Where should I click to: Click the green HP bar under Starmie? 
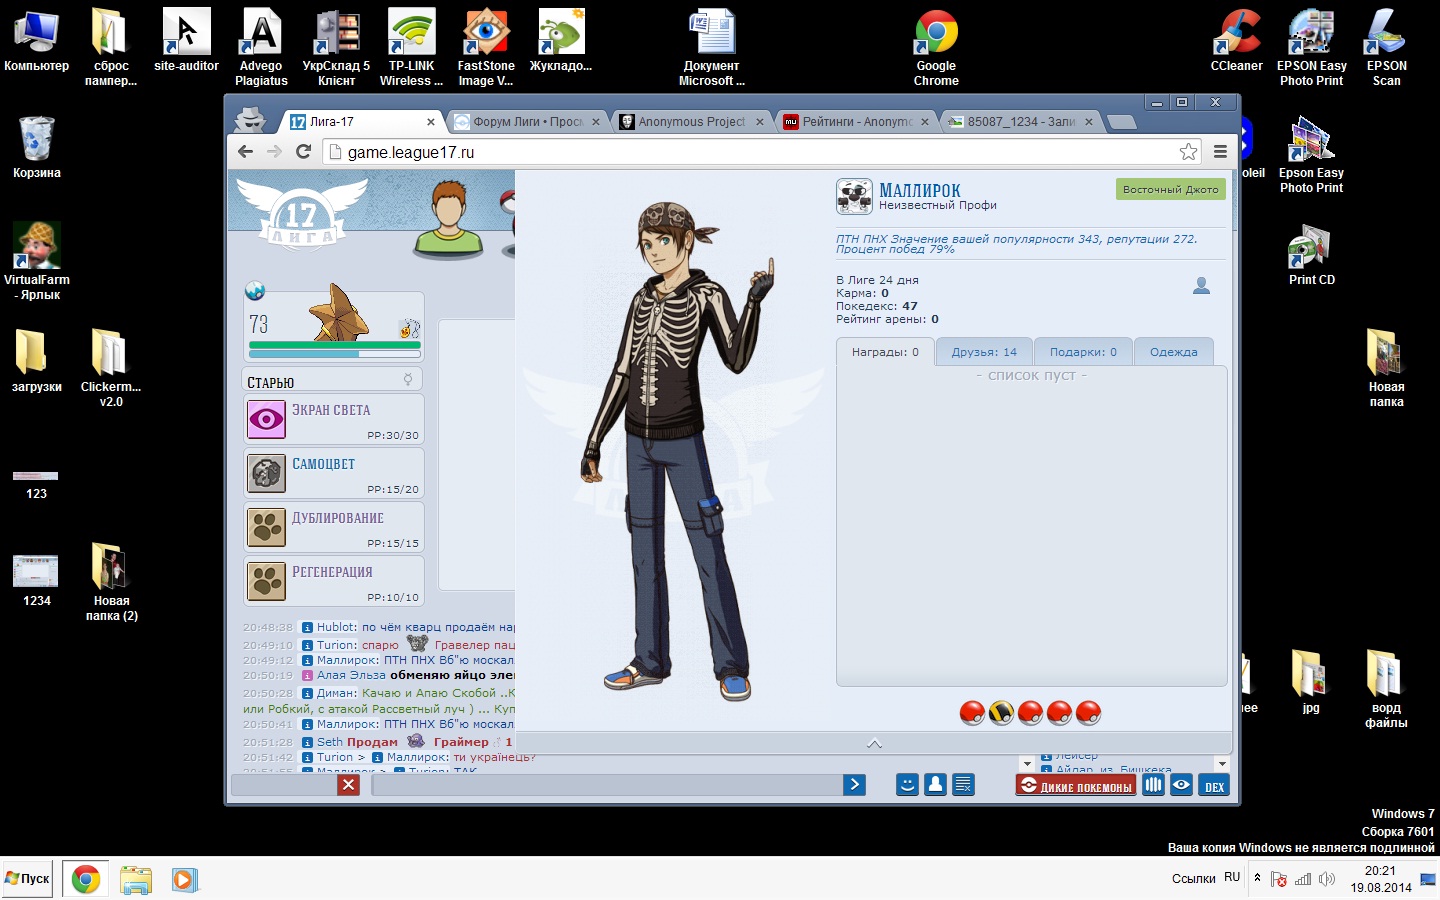click(334, 345)
